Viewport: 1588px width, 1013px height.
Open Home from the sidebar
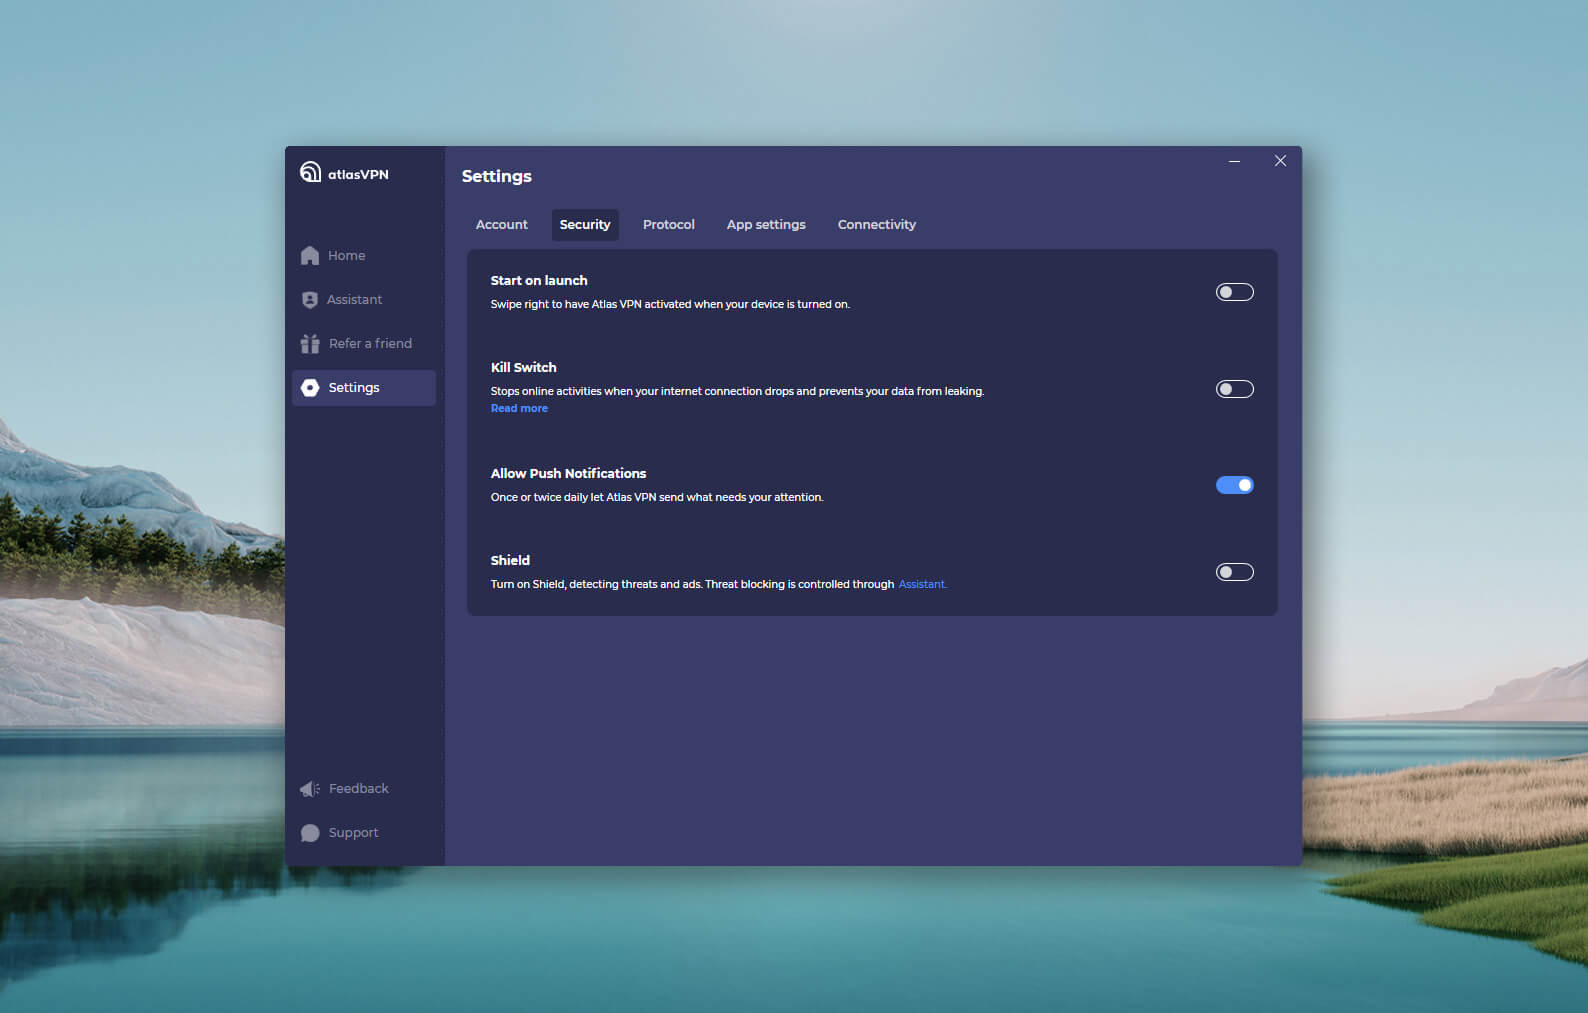[364, 256]
